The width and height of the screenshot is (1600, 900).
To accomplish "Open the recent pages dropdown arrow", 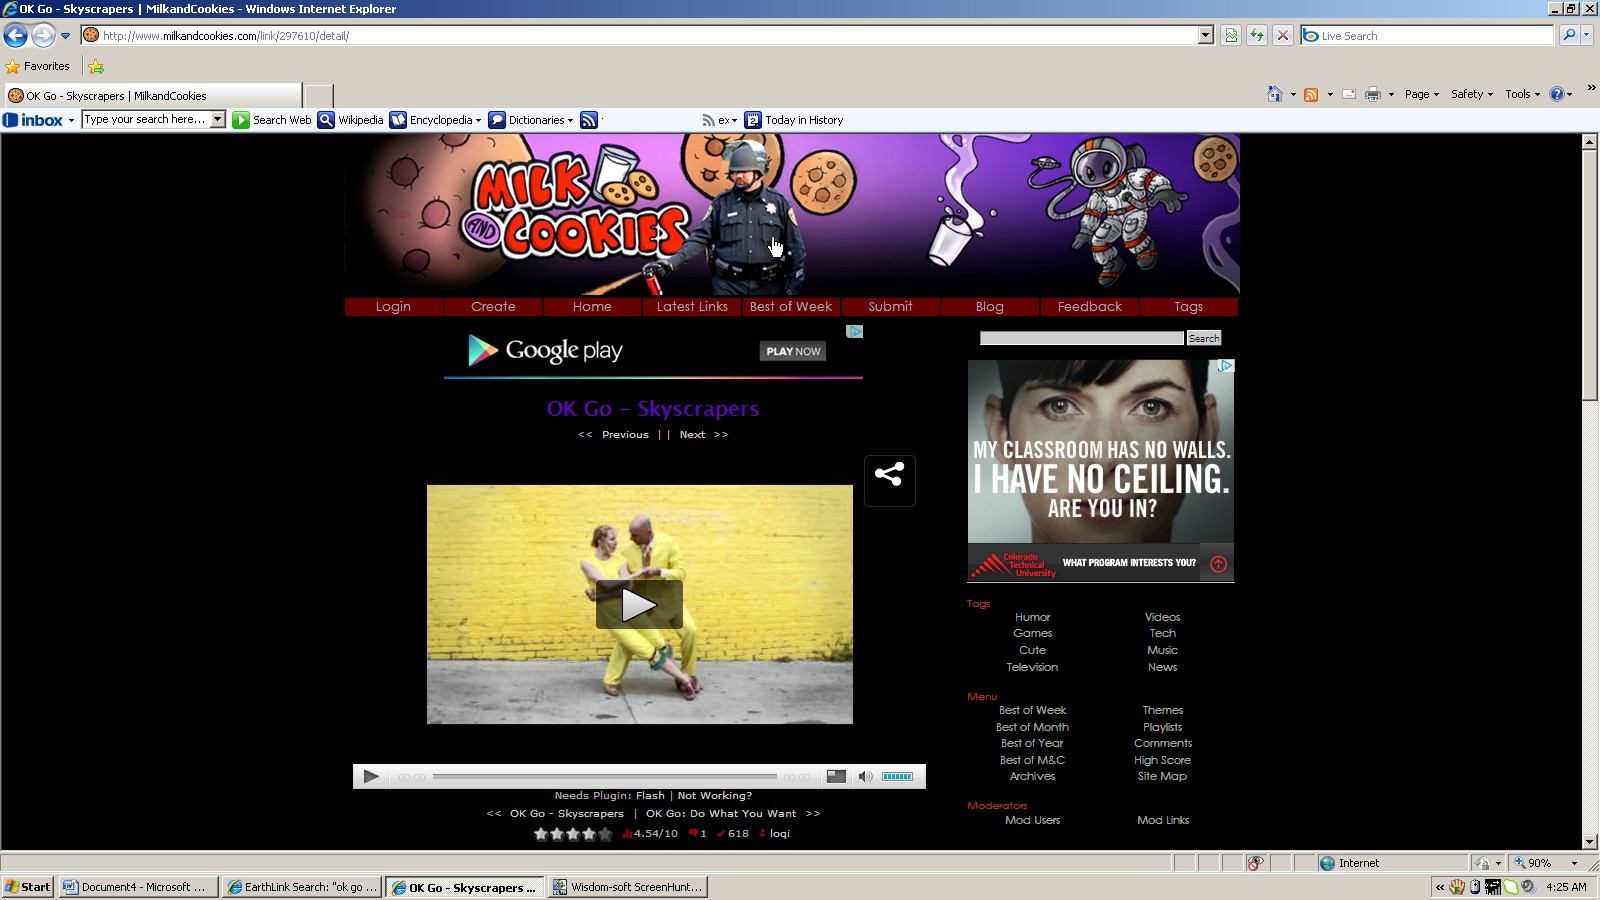I will (66, 36).
